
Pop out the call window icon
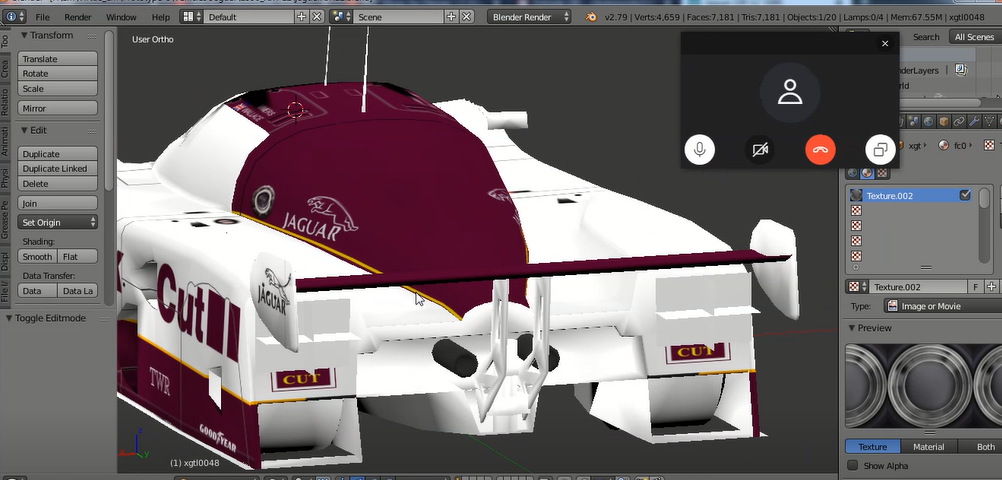coord(880,150)
